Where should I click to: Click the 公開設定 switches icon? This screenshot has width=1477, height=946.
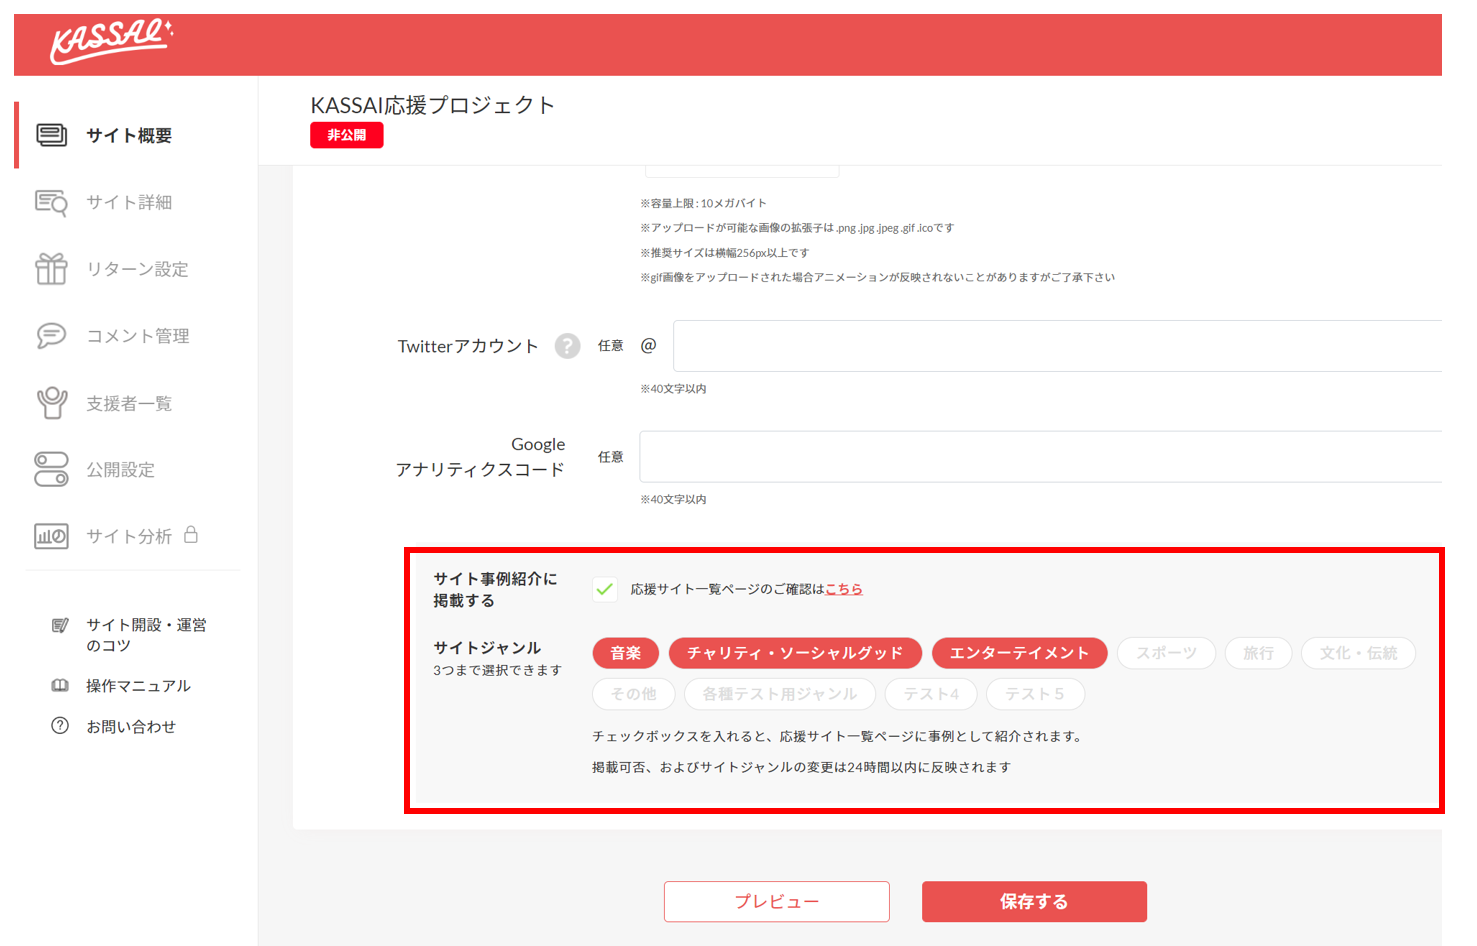(52, 469)
